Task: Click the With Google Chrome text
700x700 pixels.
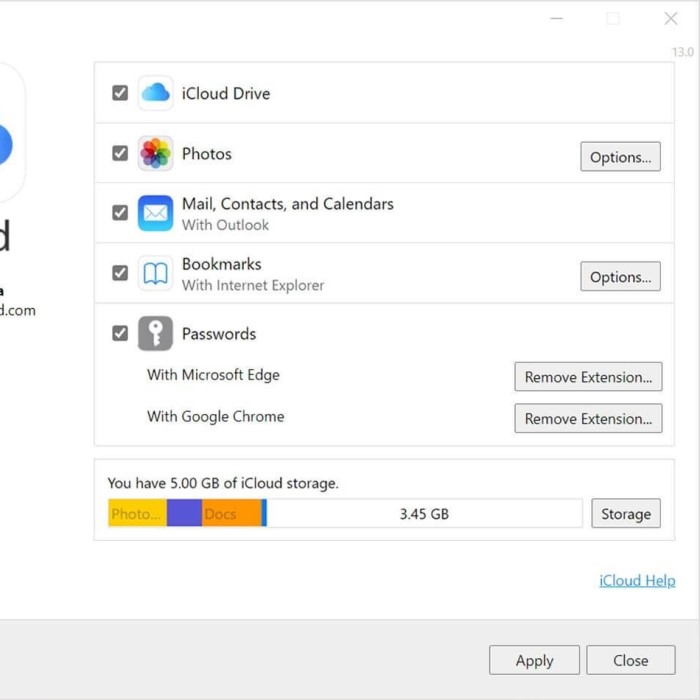Action: [x=216, y=416]
